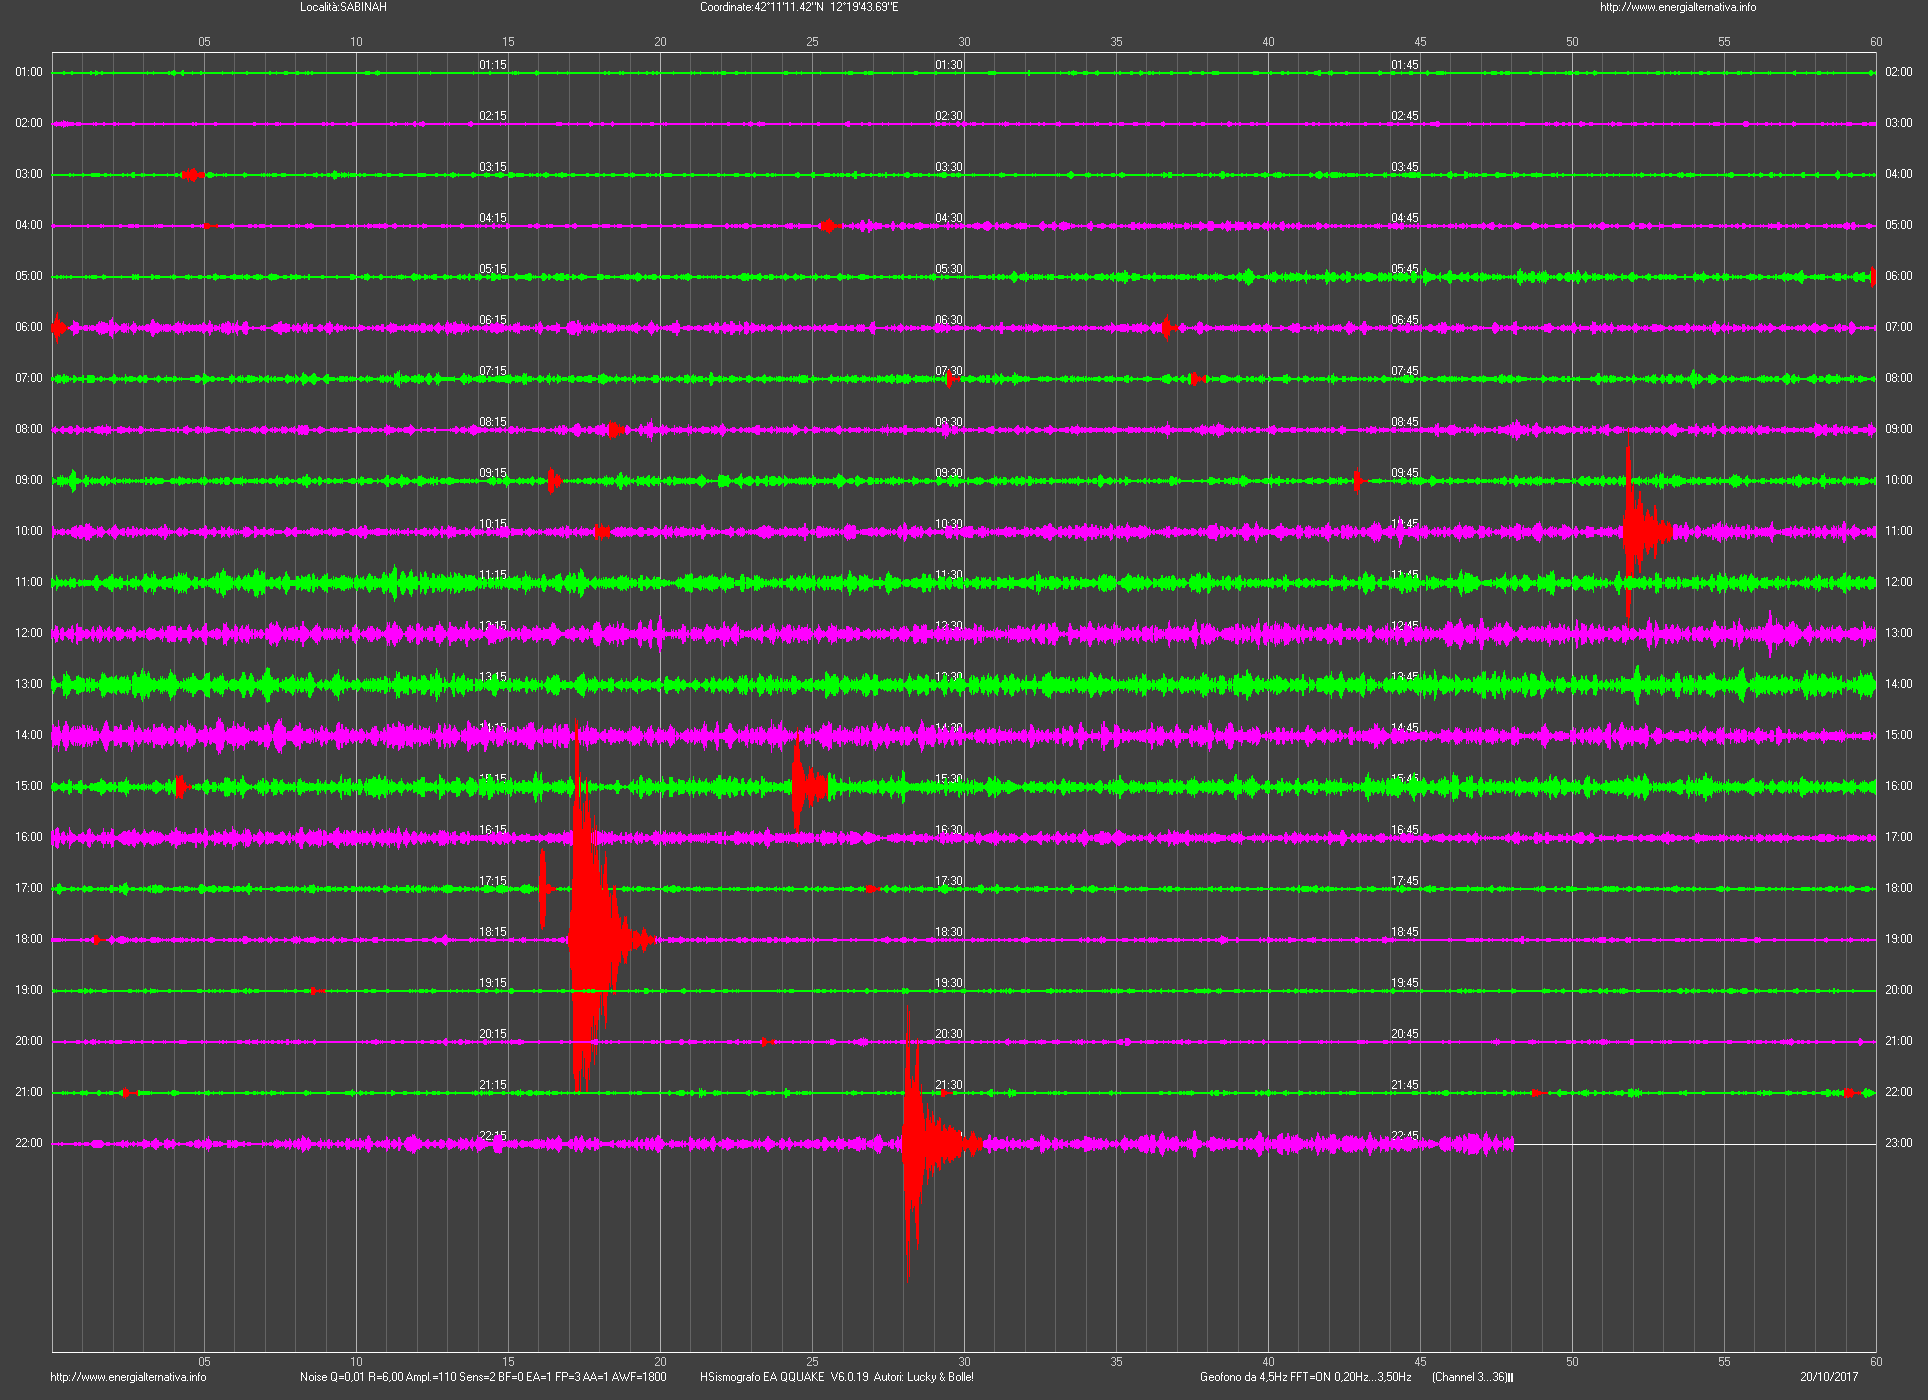1928x1400 pixels.
Task: Click the 03:45 quarter-hour label
Action: pos(1405,167)
